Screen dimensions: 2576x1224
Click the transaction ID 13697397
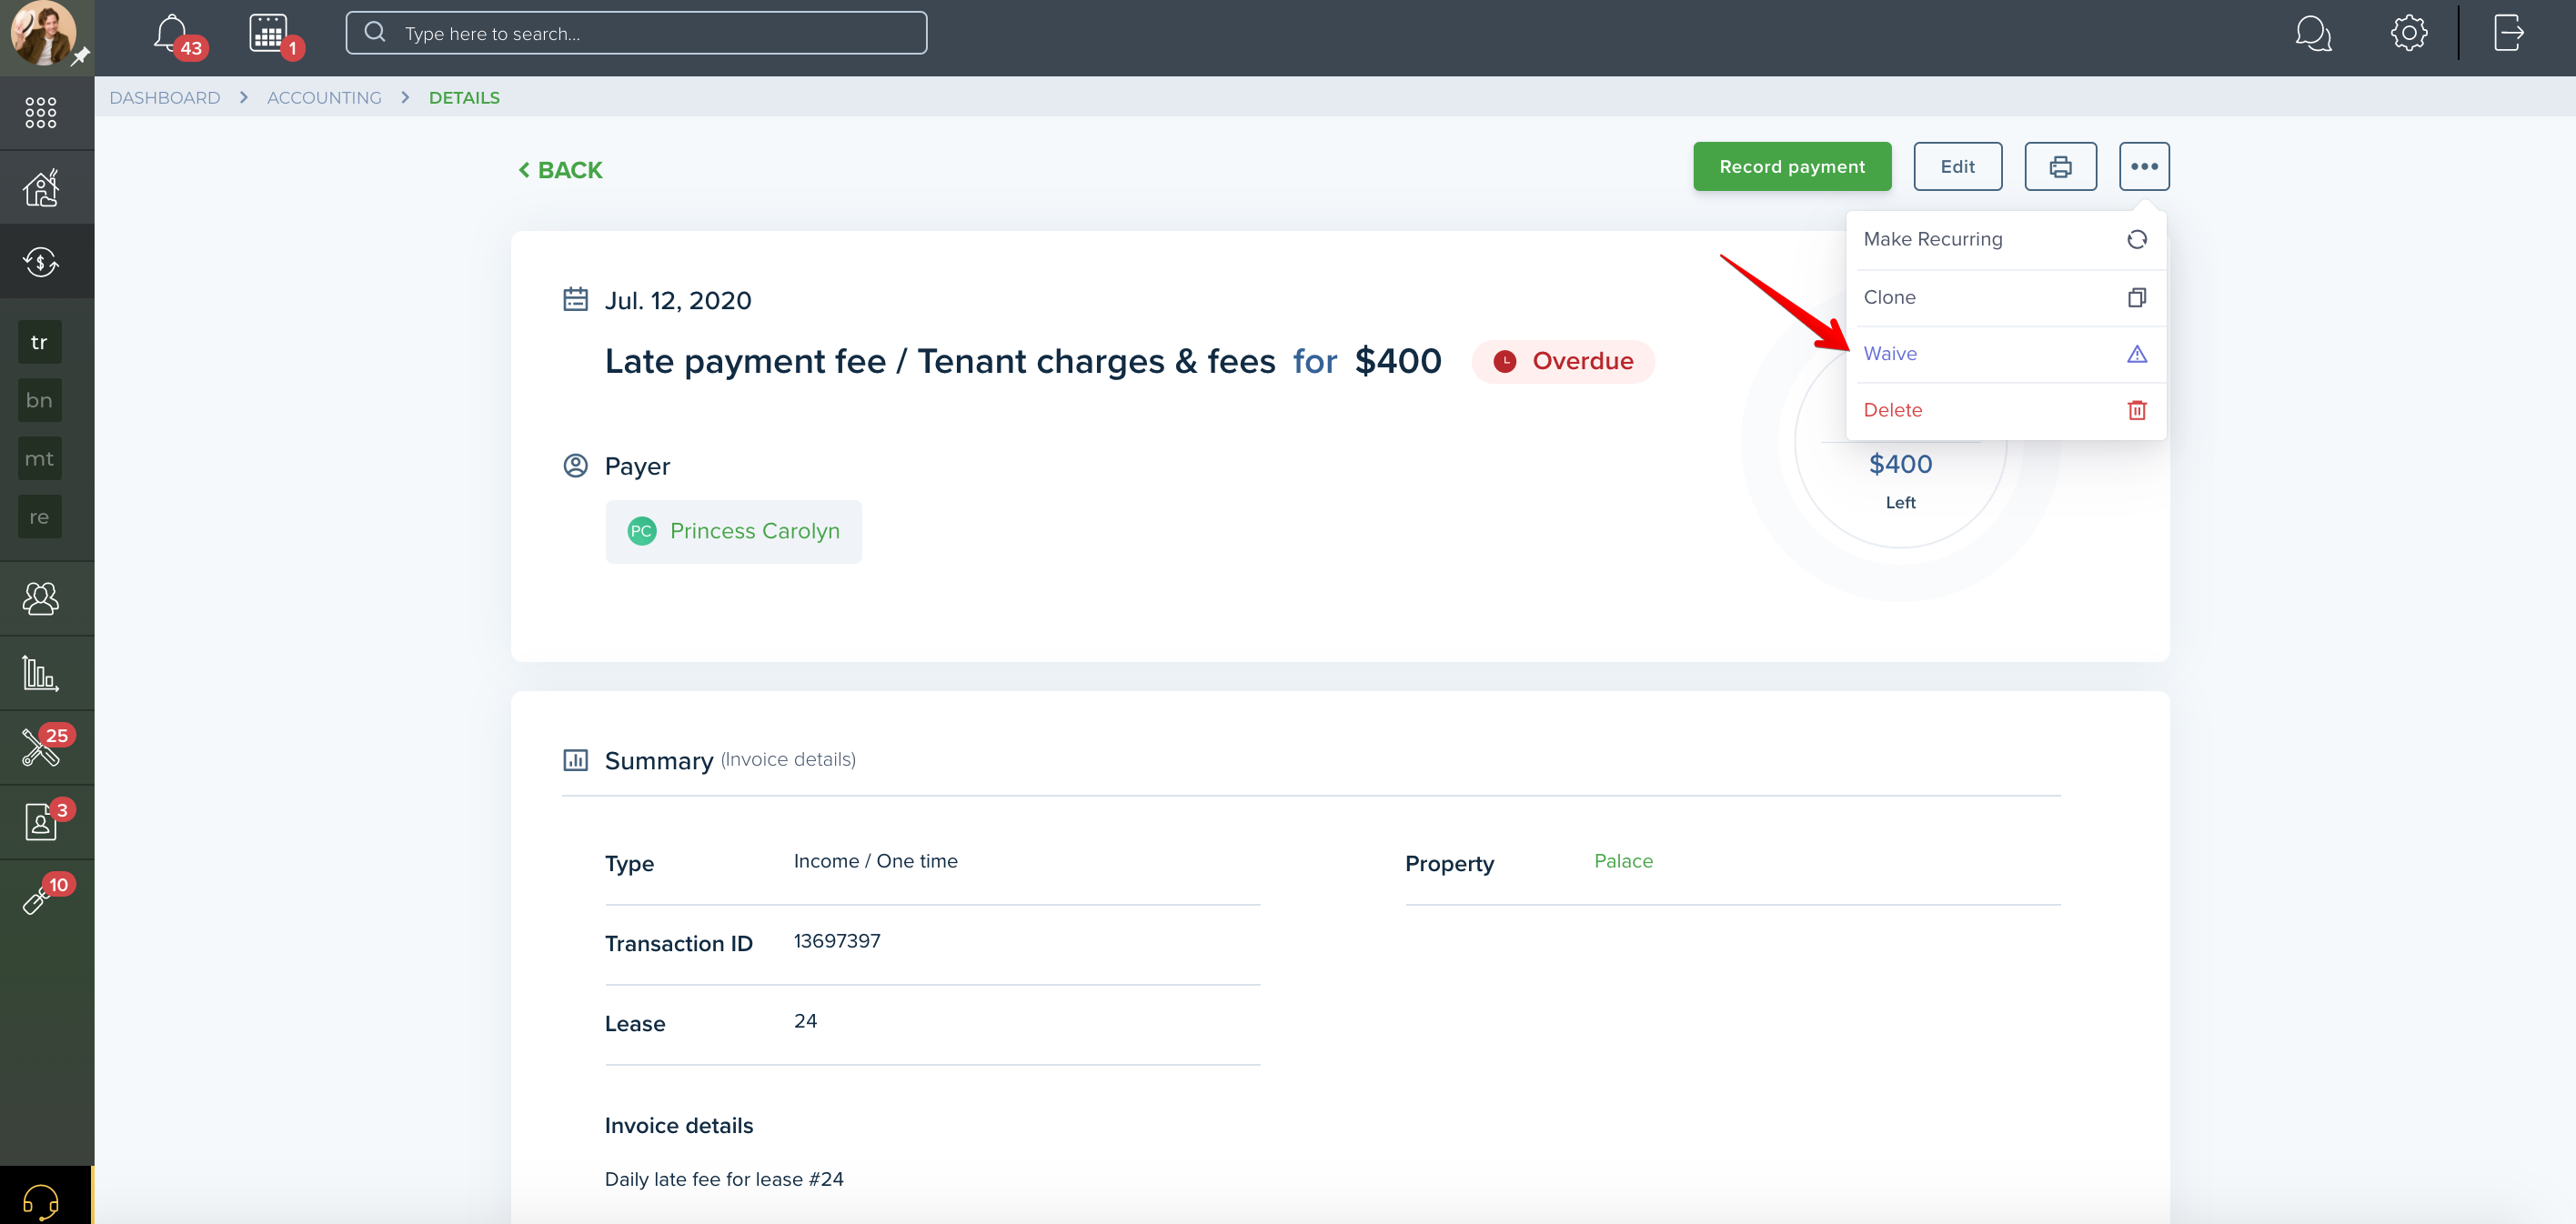pyautogui.click(x=837, y=941)
